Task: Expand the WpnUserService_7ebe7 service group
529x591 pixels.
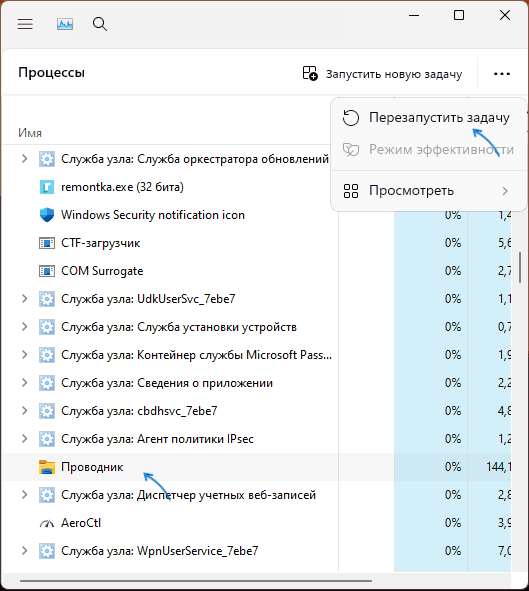Action: (24, 551)
